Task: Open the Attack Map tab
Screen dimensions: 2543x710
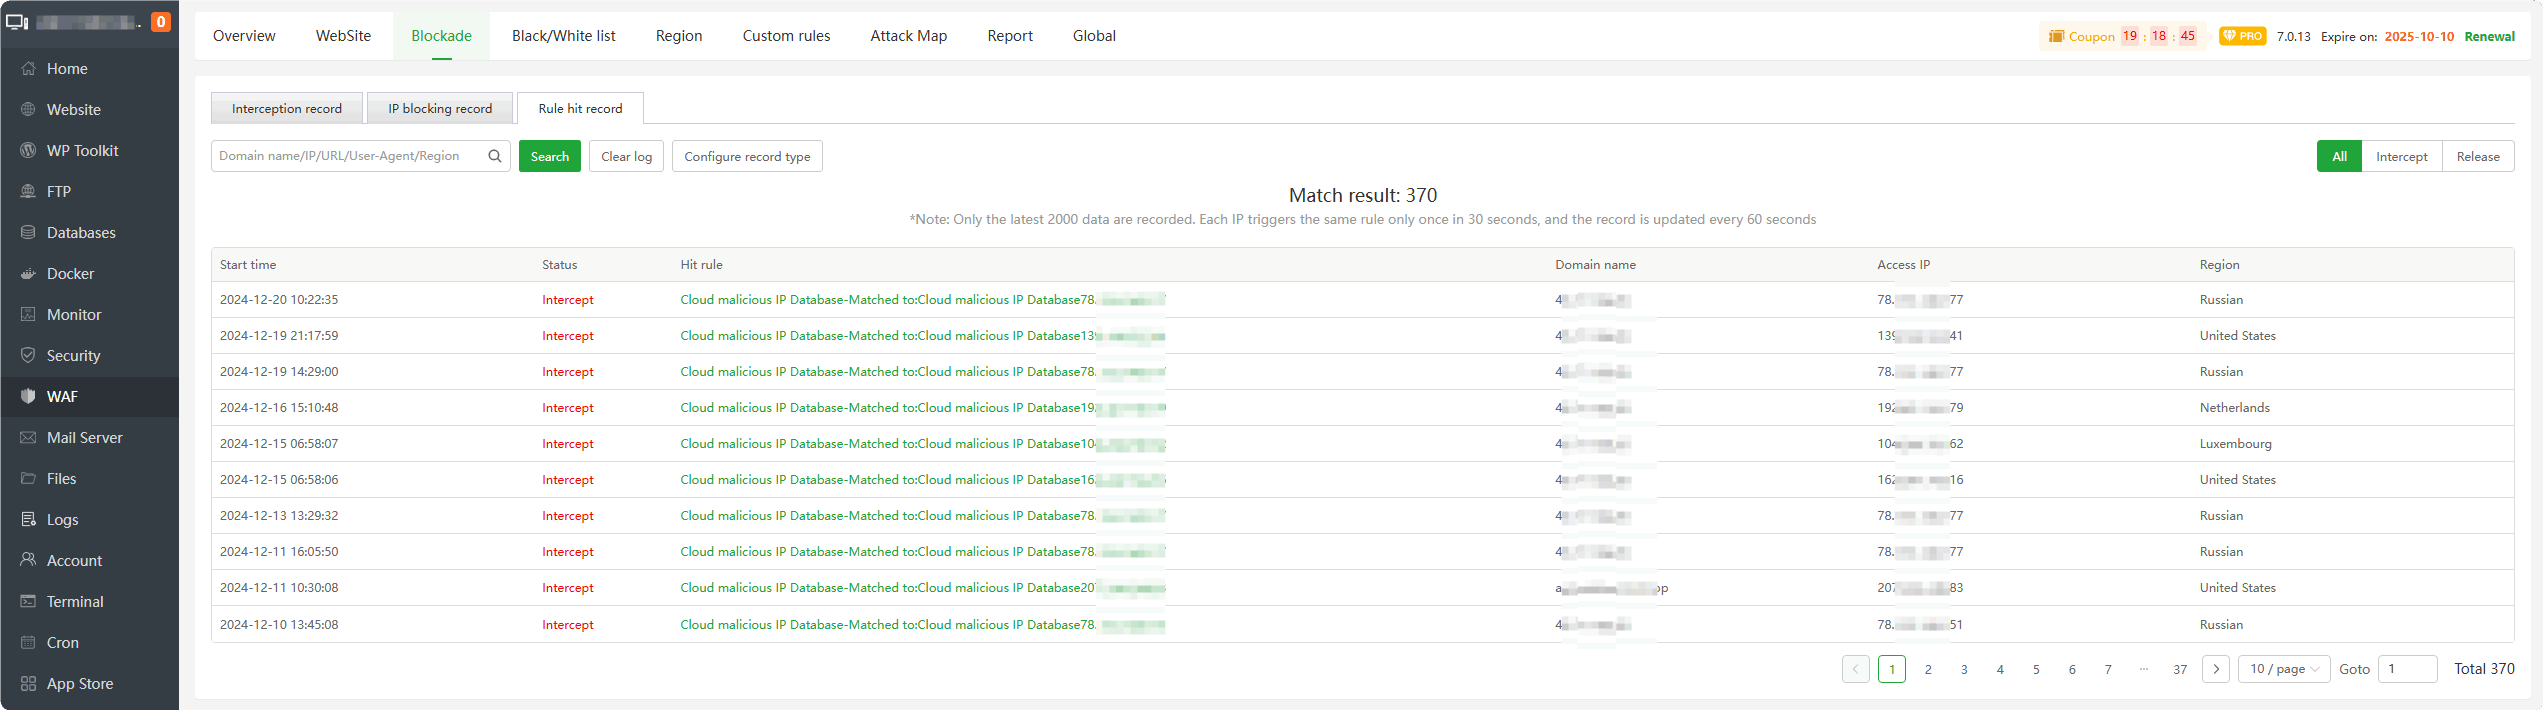Action: [908, 36]
